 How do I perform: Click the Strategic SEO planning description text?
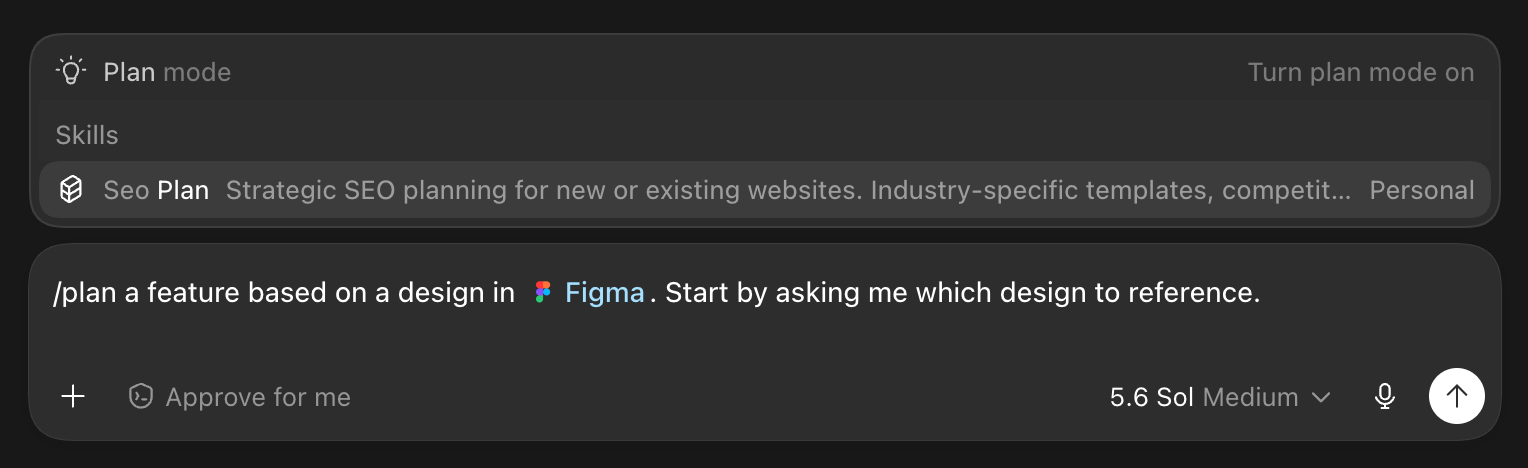tap(788, 190)
